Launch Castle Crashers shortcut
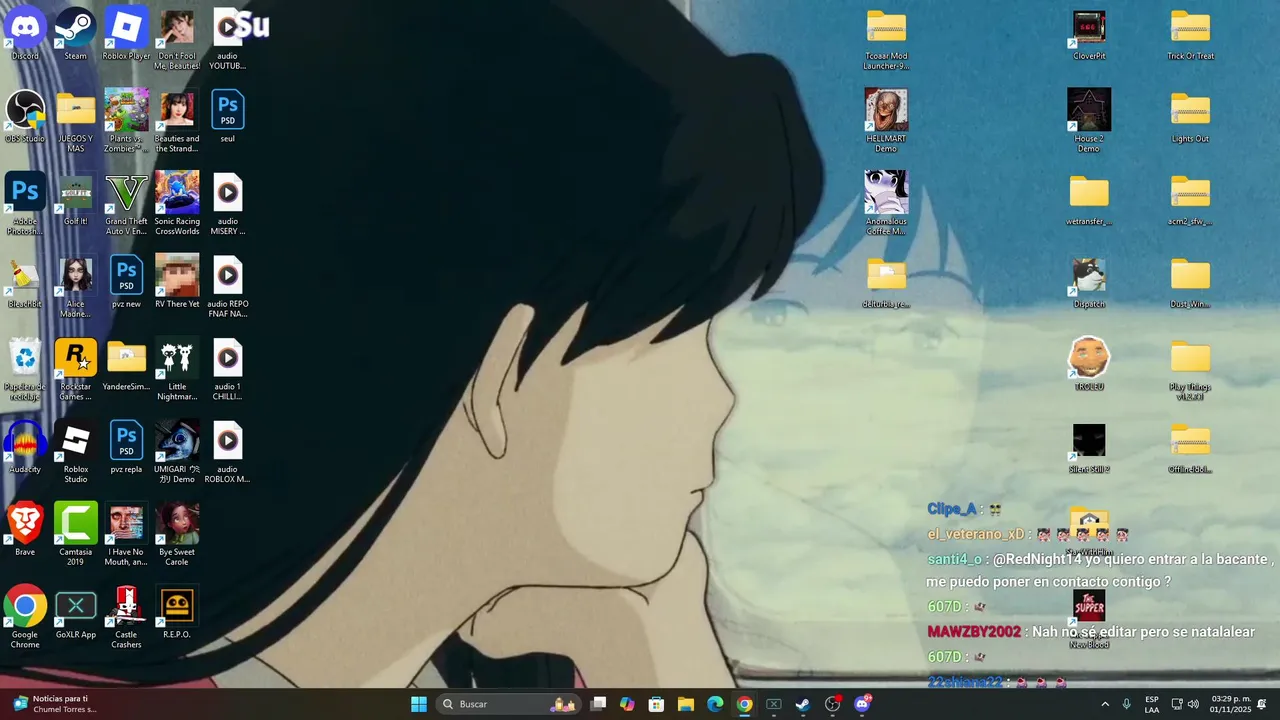The image size is (1280, 720). click(x=126, y=618)
